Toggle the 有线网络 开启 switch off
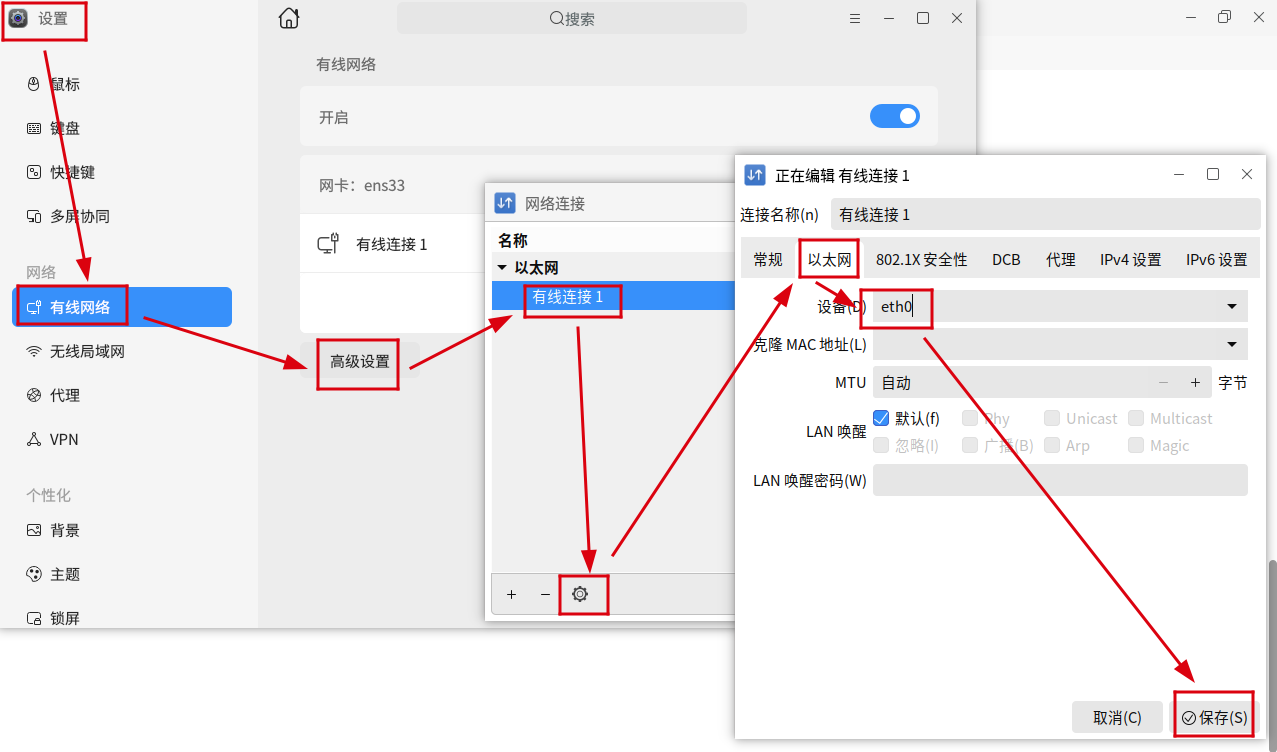Viewport: 1277px width, 752px height. point(894,117)
